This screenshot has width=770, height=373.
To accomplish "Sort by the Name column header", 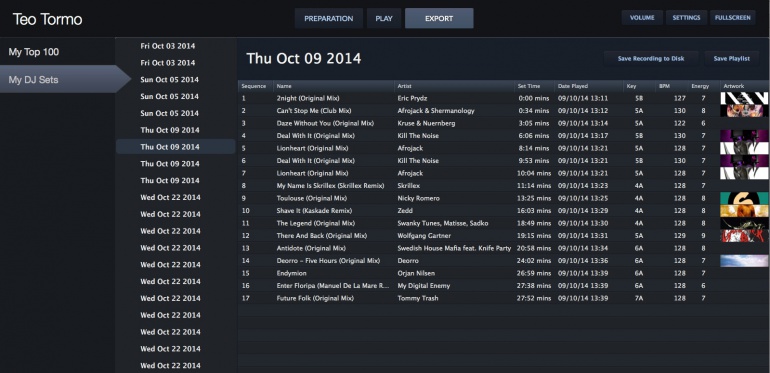I will coord(334,86).
